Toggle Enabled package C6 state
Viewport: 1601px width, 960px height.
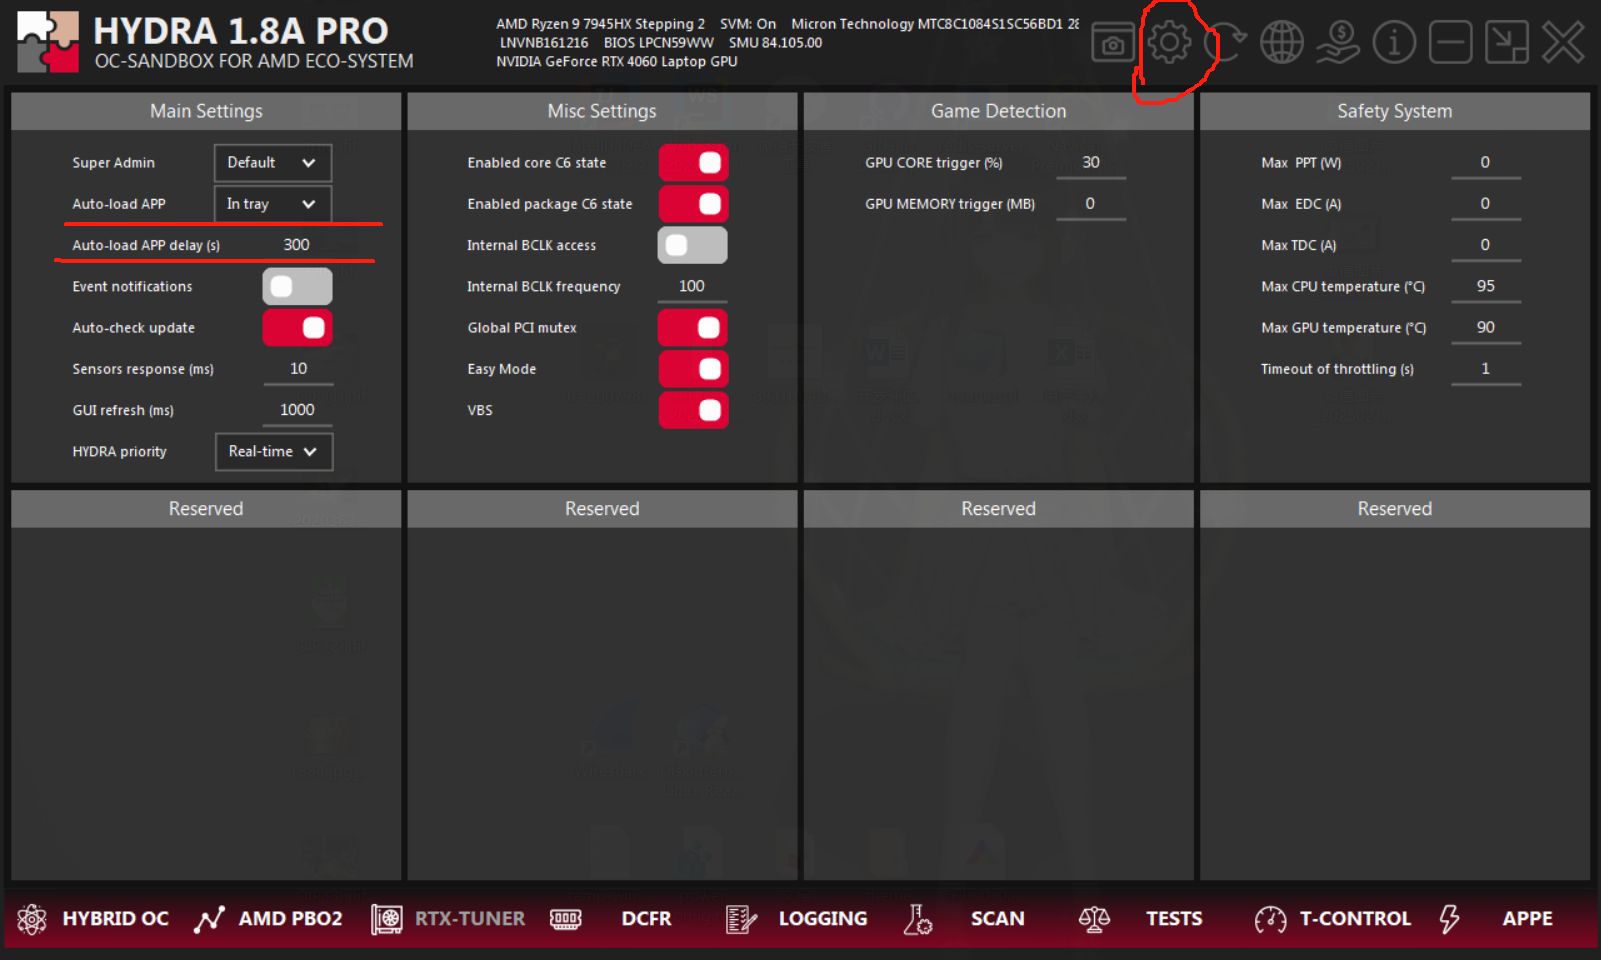point(693,204)
